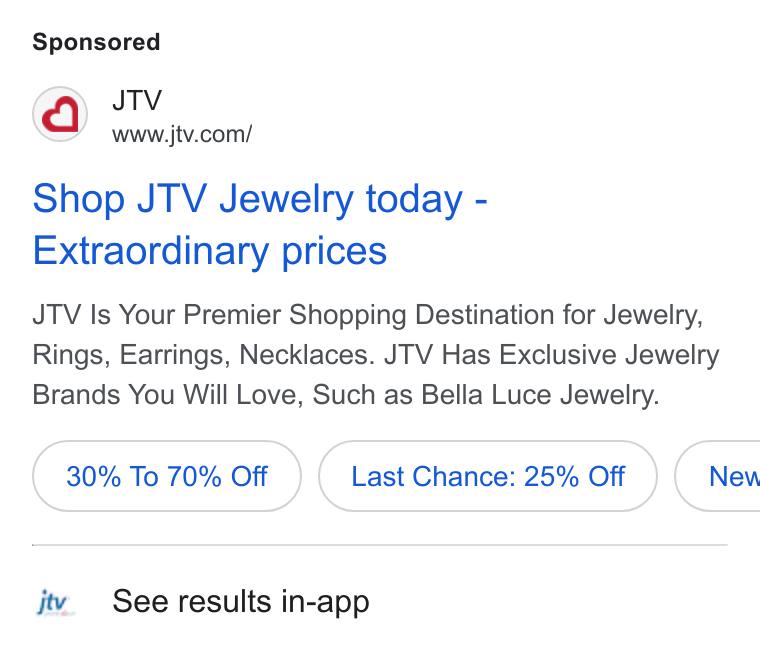Click the 70% text in first chip
760x662 pixels.
click(x=194, y=476)
